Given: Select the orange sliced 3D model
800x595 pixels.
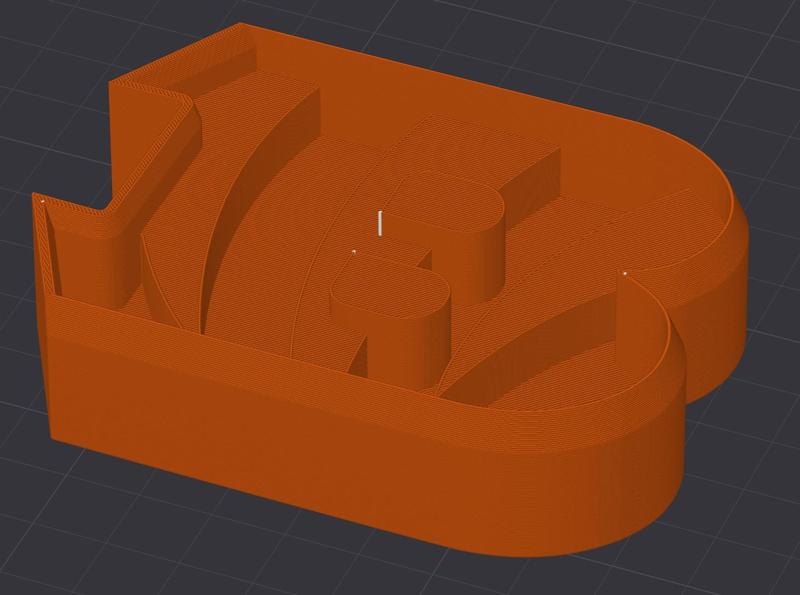Looking at the screenshot, I should point(388,291).
